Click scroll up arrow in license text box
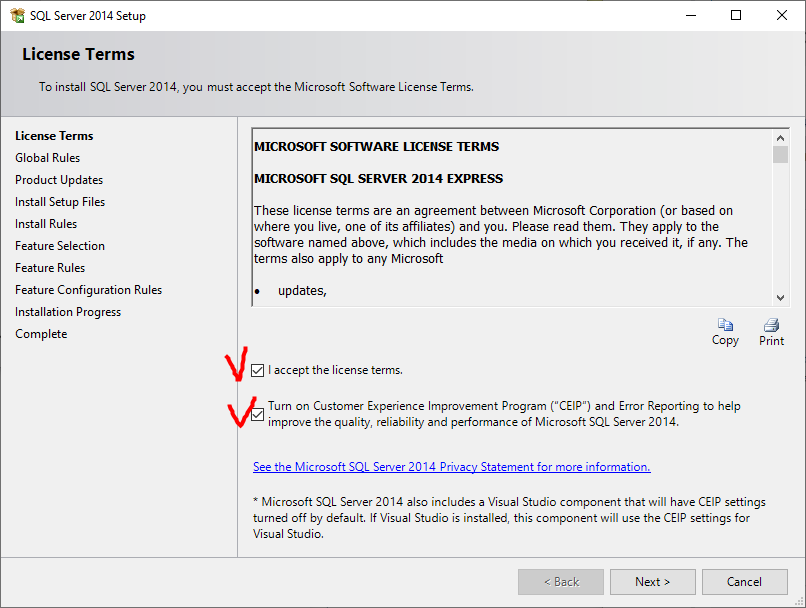The height and width of the screenshot is (608, 806). pos(780,138)
